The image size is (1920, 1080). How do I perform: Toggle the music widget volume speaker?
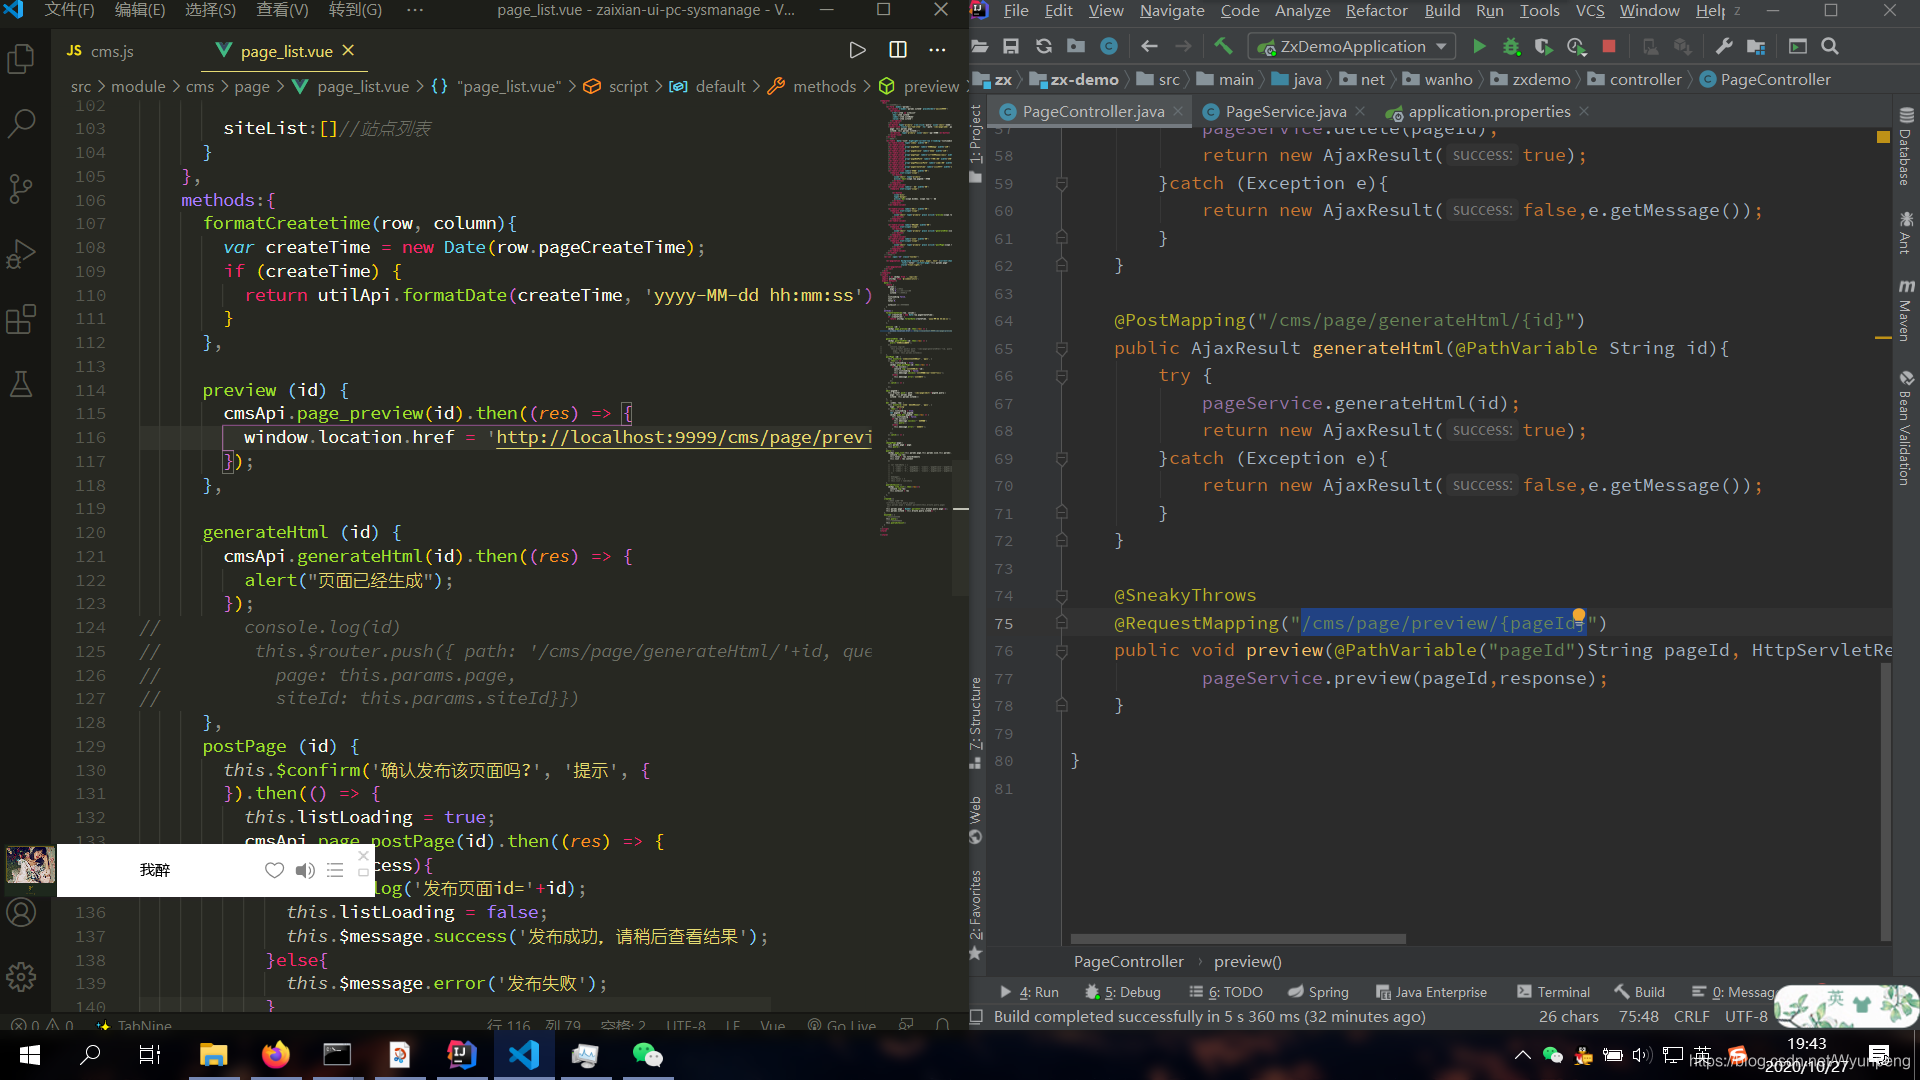click(305, 870)
